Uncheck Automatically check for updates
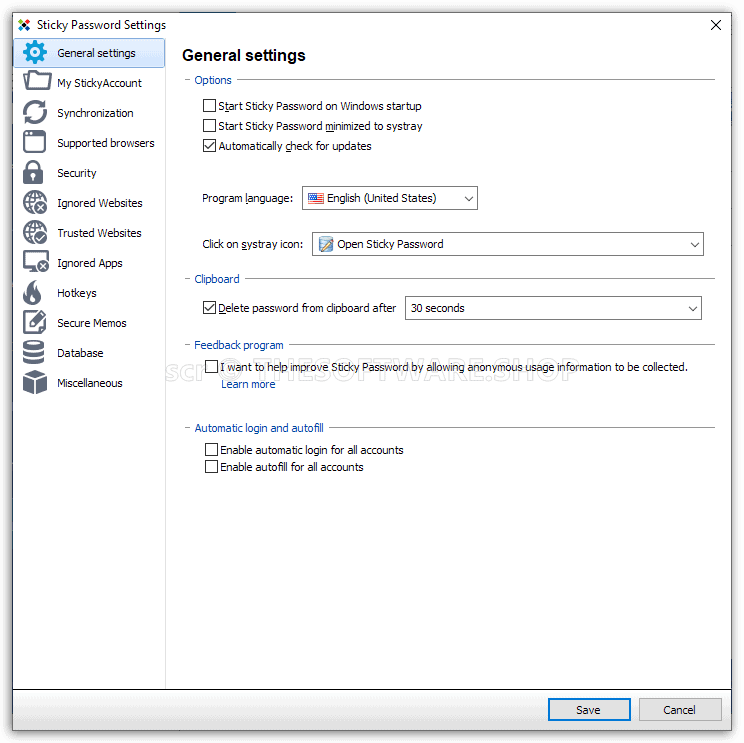The height and width of the screenshot is (743, 744). coord(209,145)
